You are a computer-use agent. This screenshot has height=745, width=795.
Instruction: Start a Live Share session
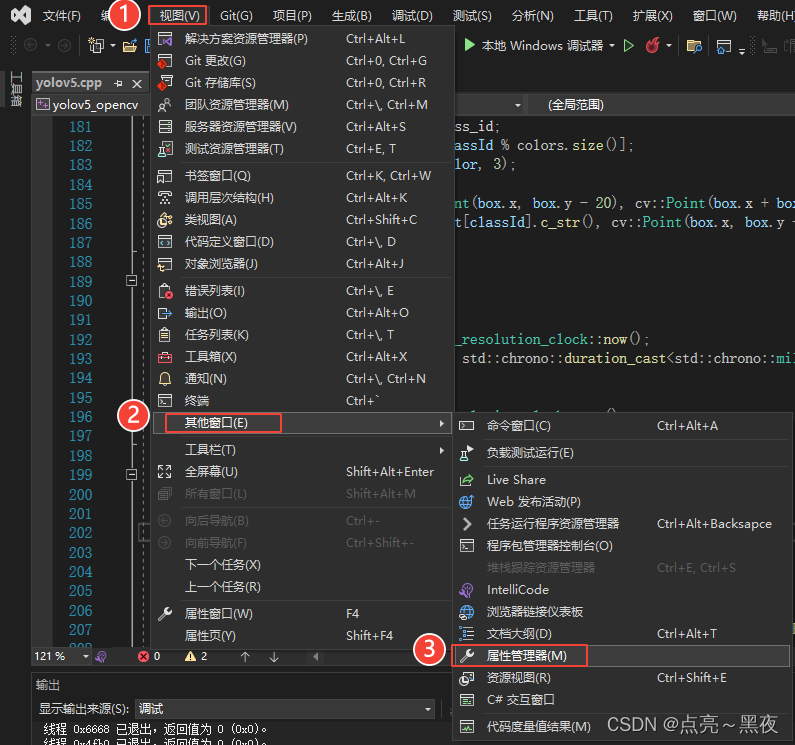[622, 480]
